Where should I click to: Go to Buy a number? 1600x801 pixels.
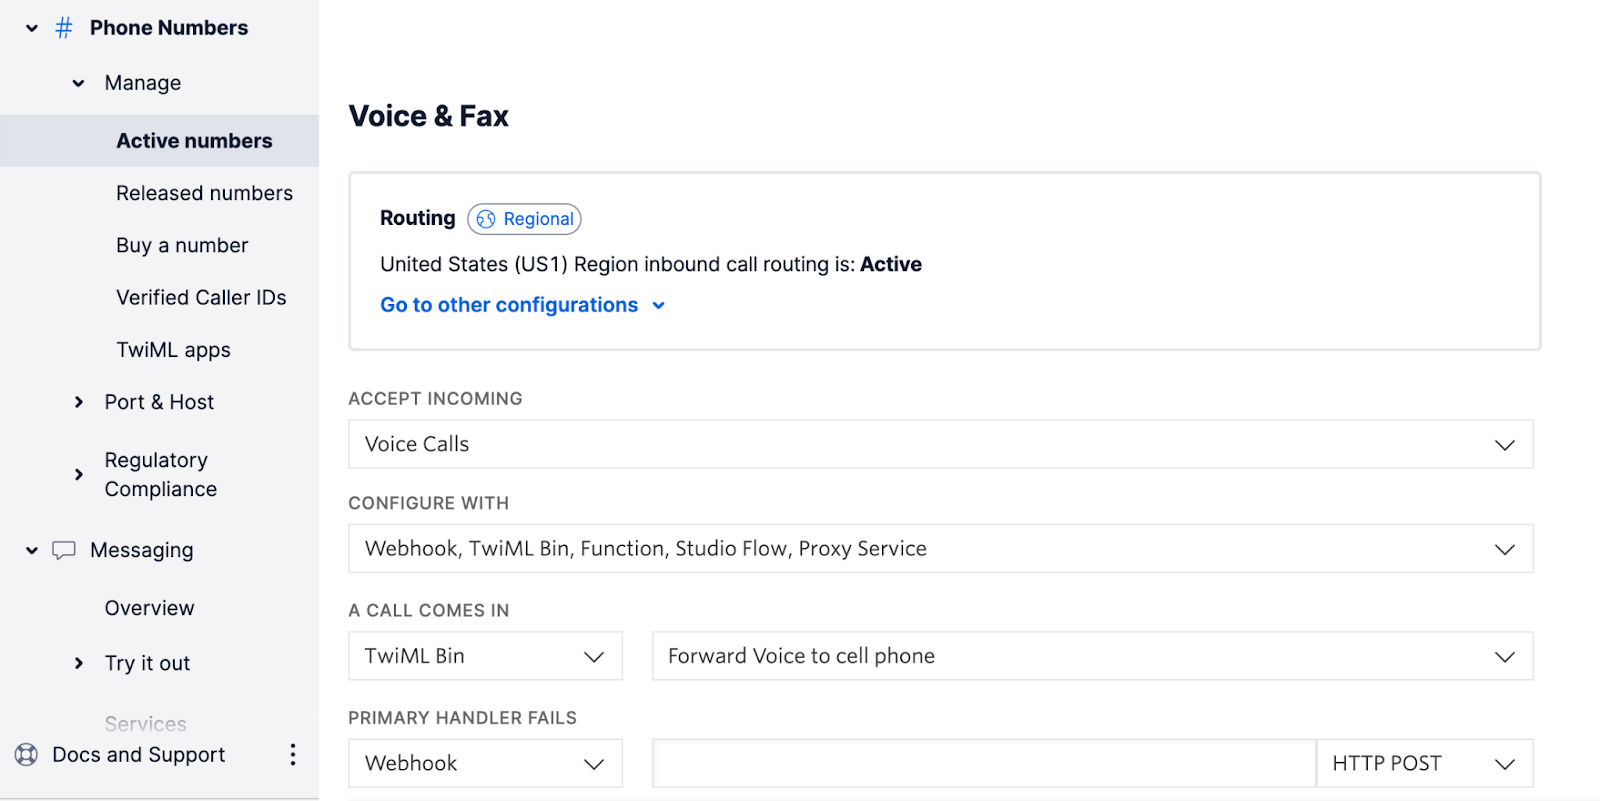pyautogui.click(x=182, y=245)
